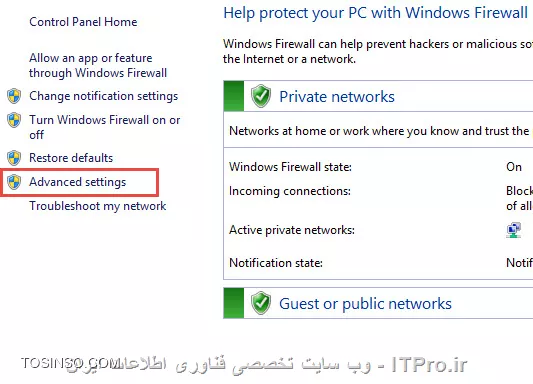Open Control Panel Home
Viewport: 533px width, 384px height.
pyautogui.click(x=83, y=22)
